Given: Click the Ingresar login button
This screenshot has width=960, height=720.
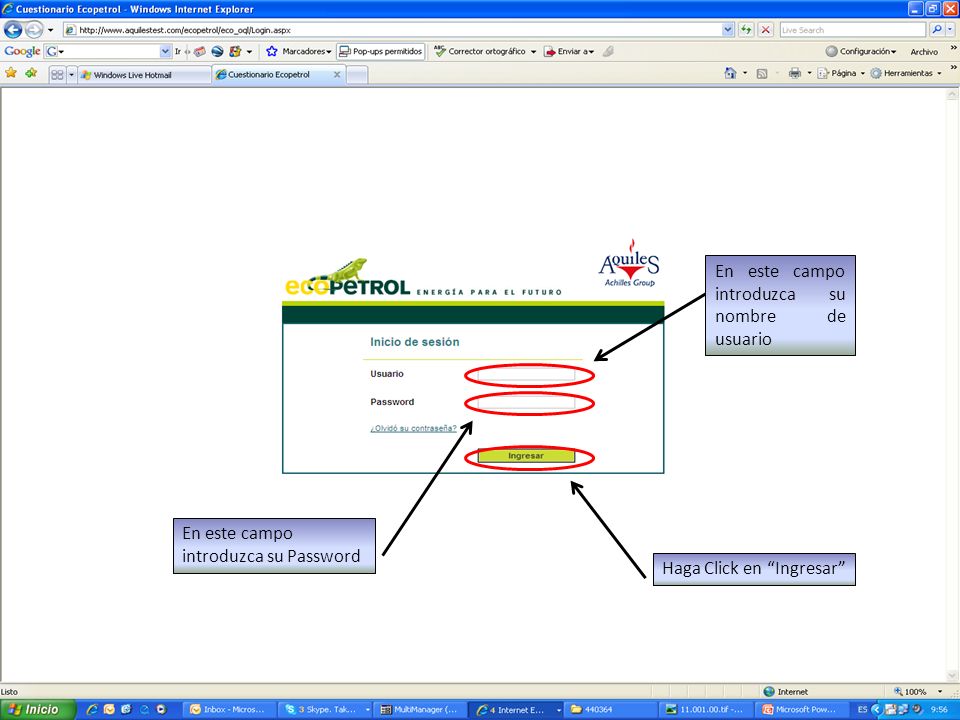Looking at the screenshot, I should click(x=526, y=456).
